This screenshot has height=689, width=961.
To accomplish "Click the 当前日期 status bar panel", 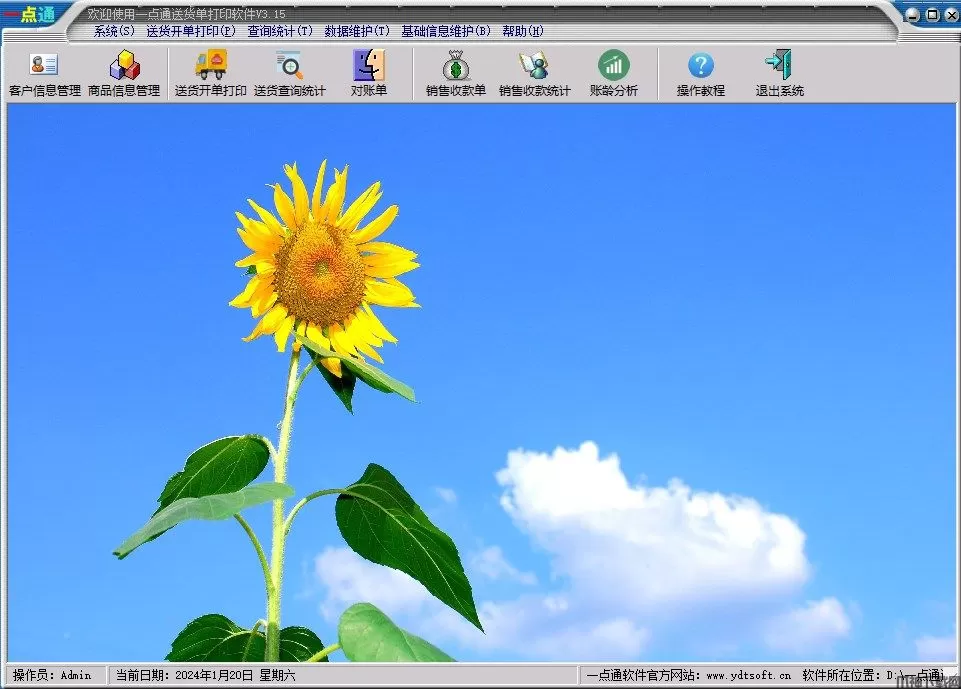I will coord(205,675).
